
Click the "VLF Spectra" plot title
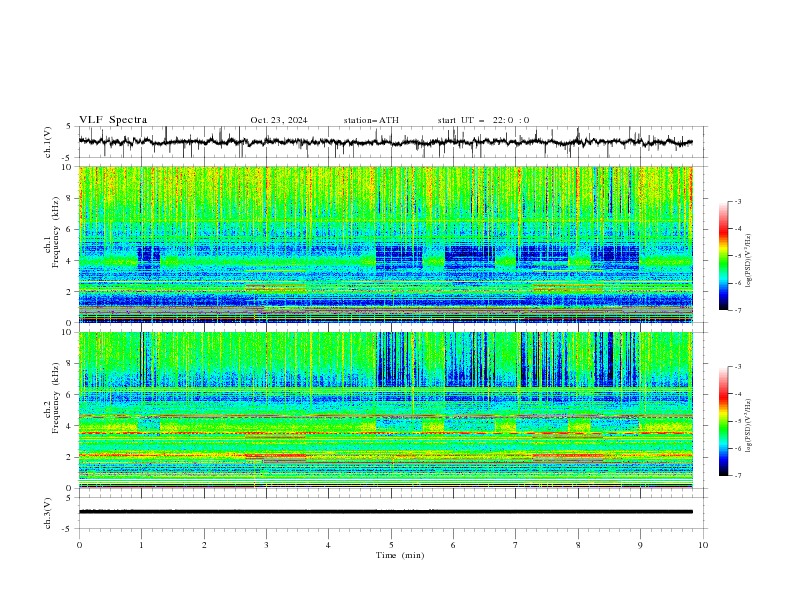(x=113, y=120)
